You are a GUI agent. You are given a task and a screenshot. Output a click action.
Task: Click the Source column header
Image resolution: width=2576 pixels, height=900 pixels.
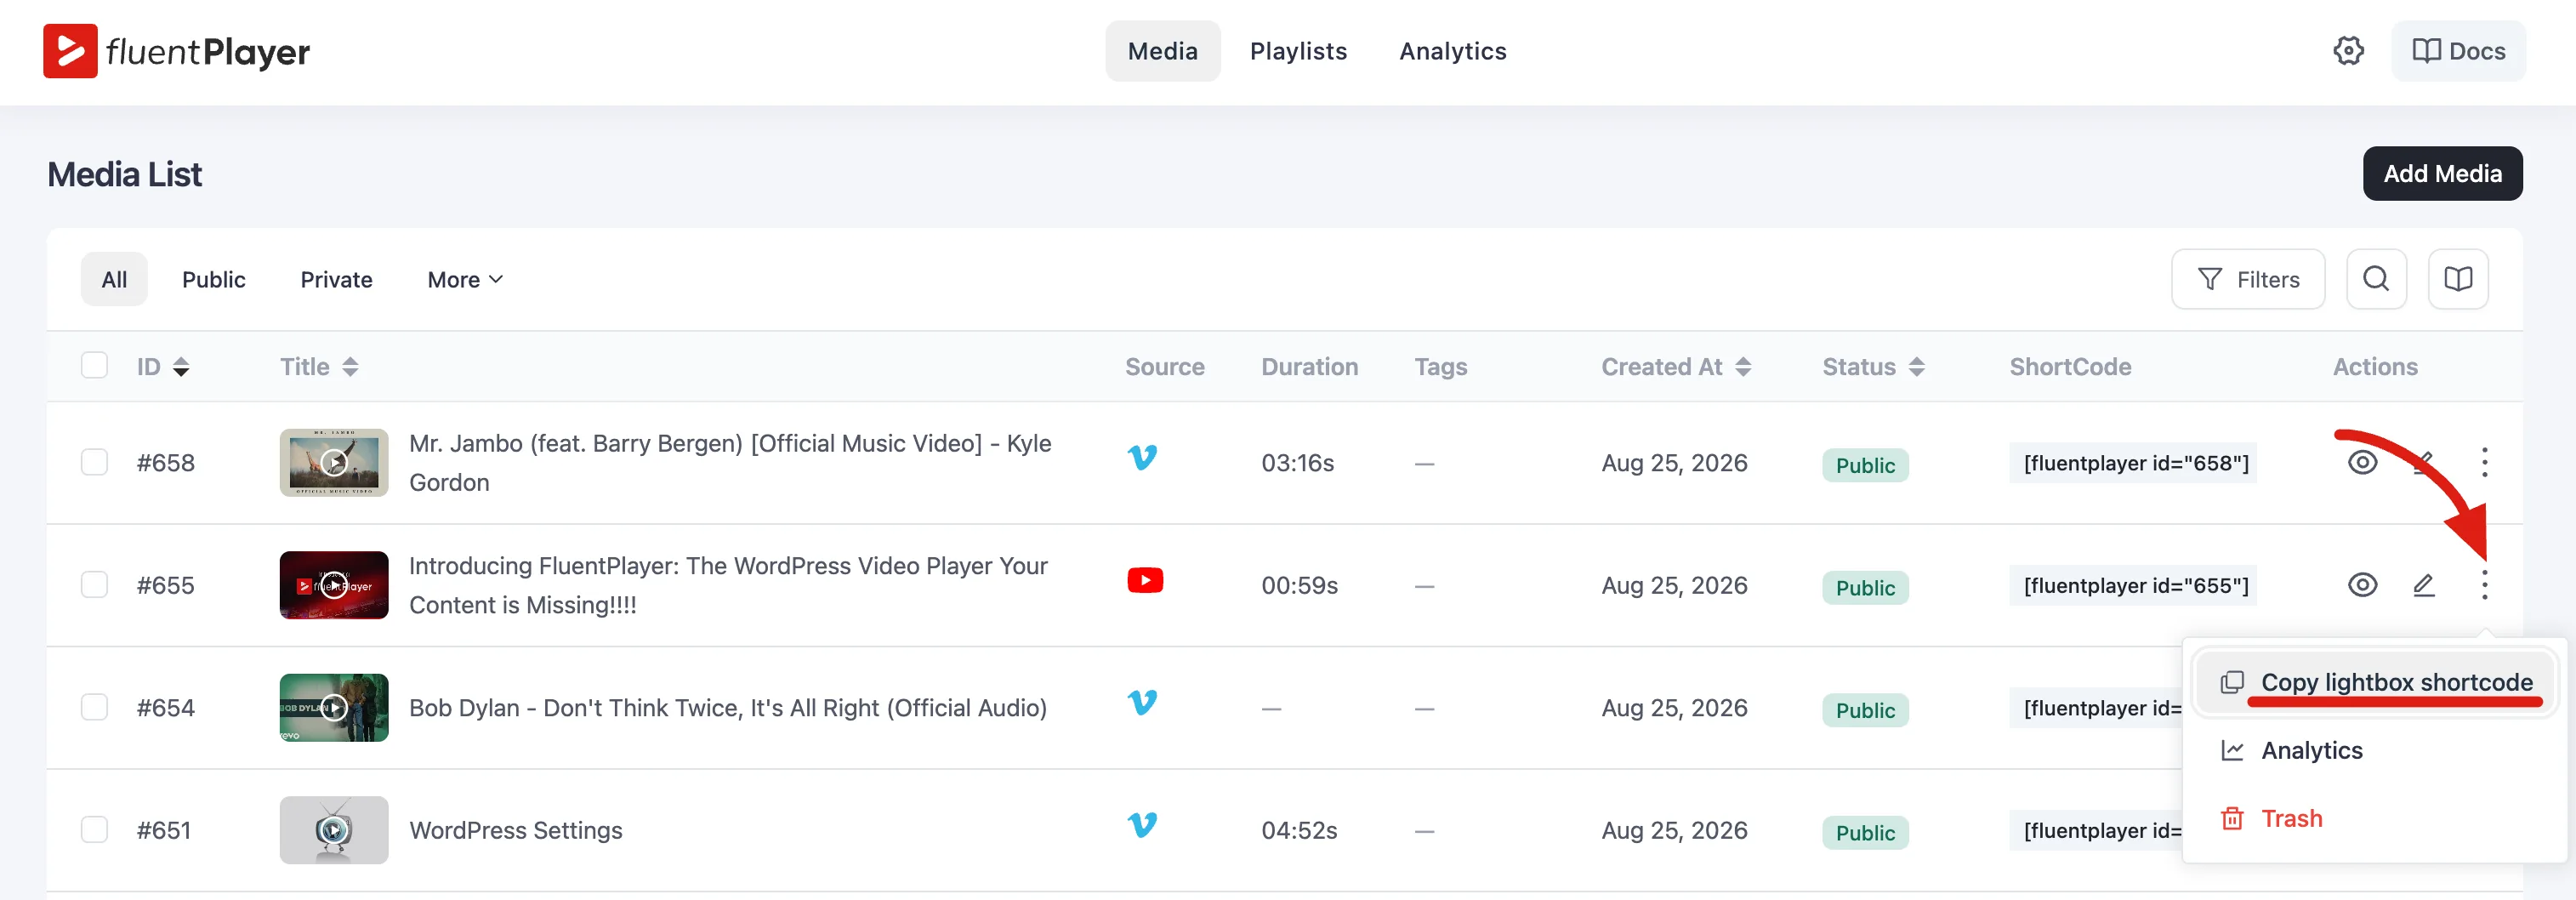point(1165,367)
